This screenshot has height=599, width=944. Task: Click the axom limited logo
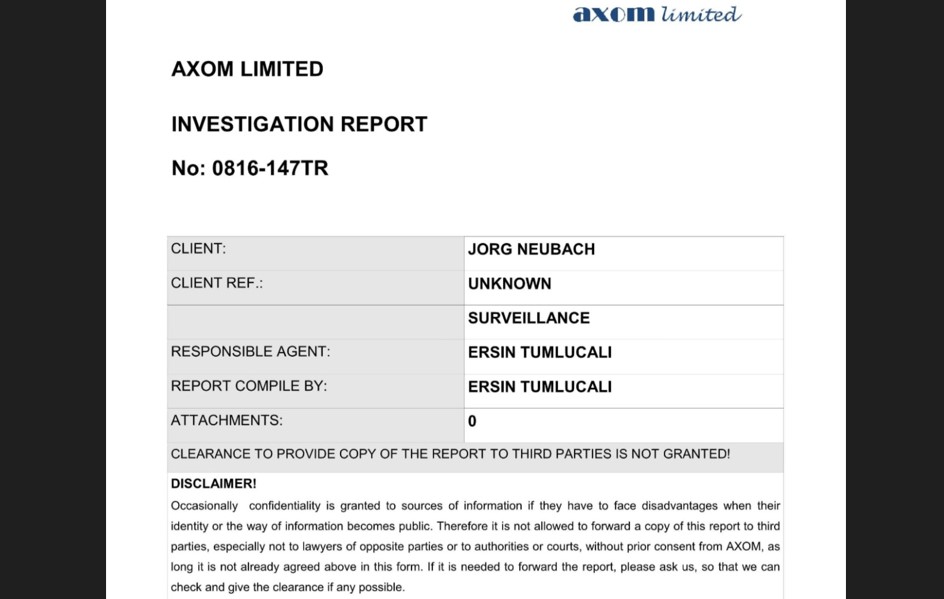tap(656, 14)
